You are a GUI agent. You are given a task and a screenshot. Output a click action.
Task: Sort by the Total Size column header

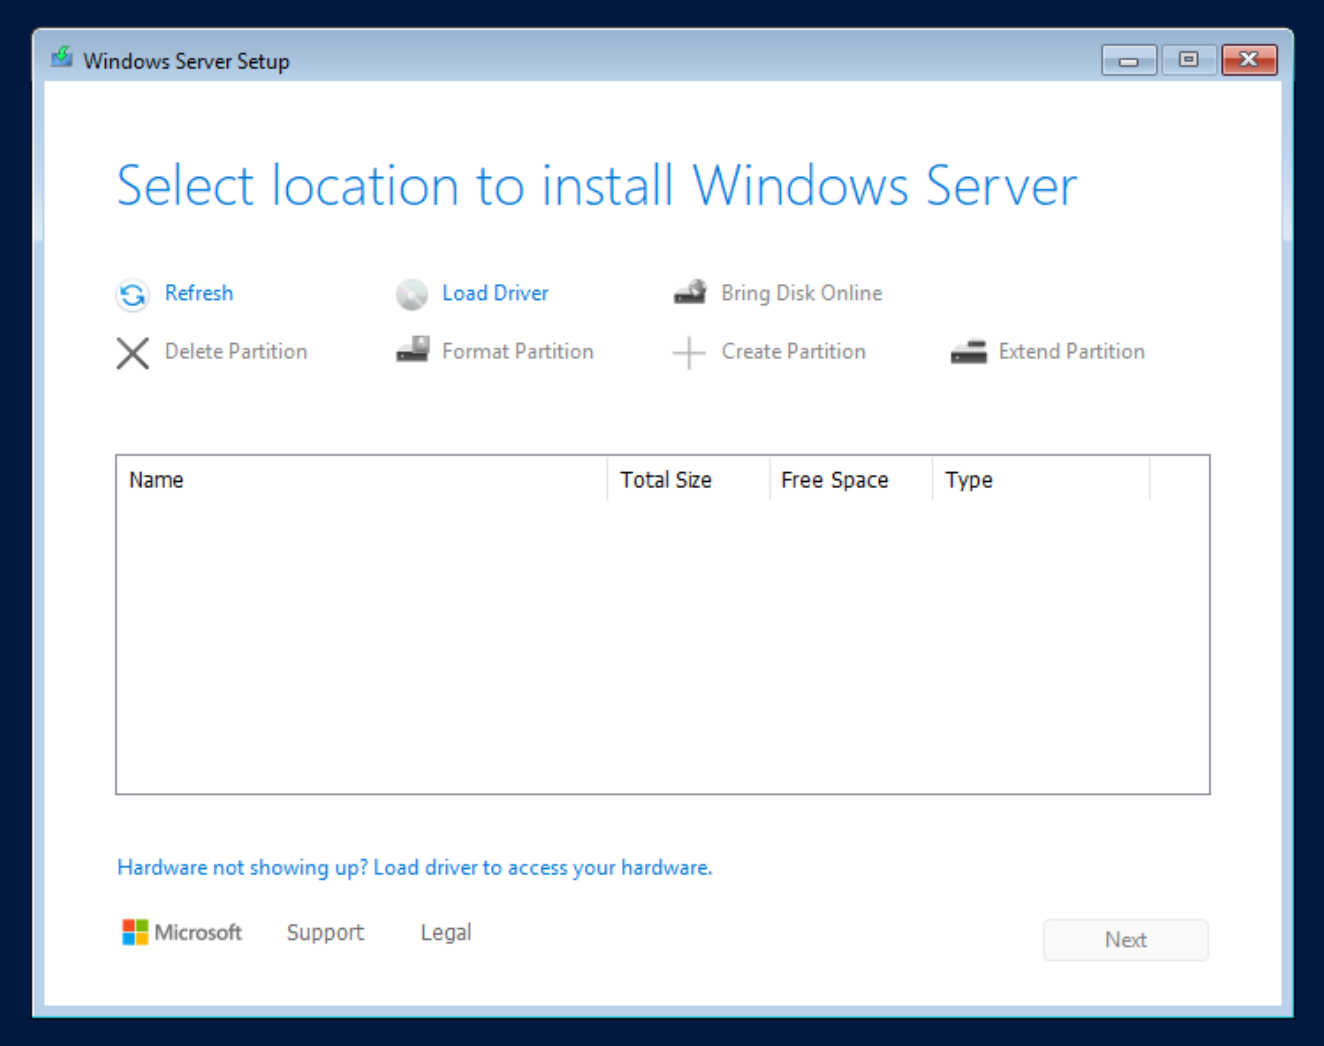(x=689, y=480)
